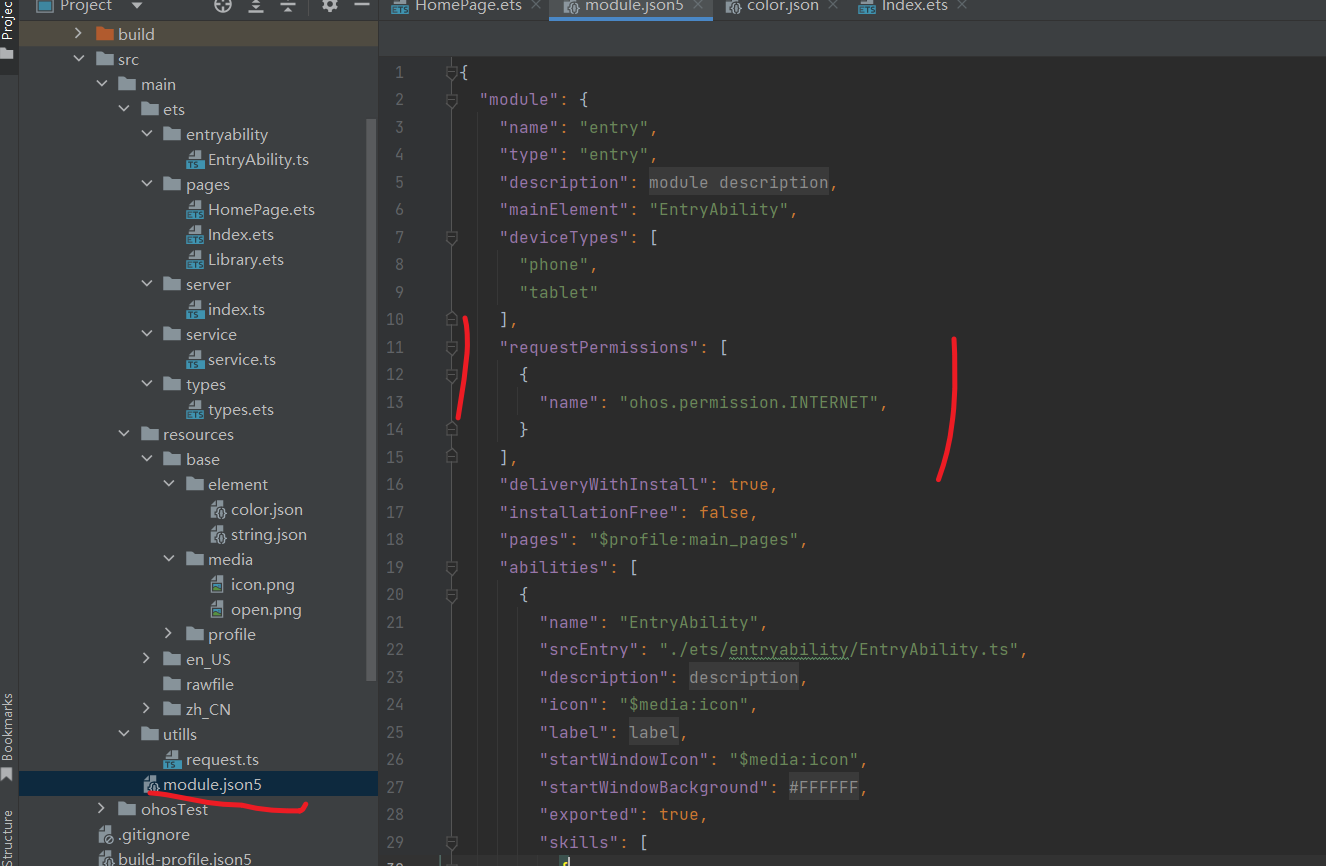
Task: Collapse the resources folder
Action: 124,434
